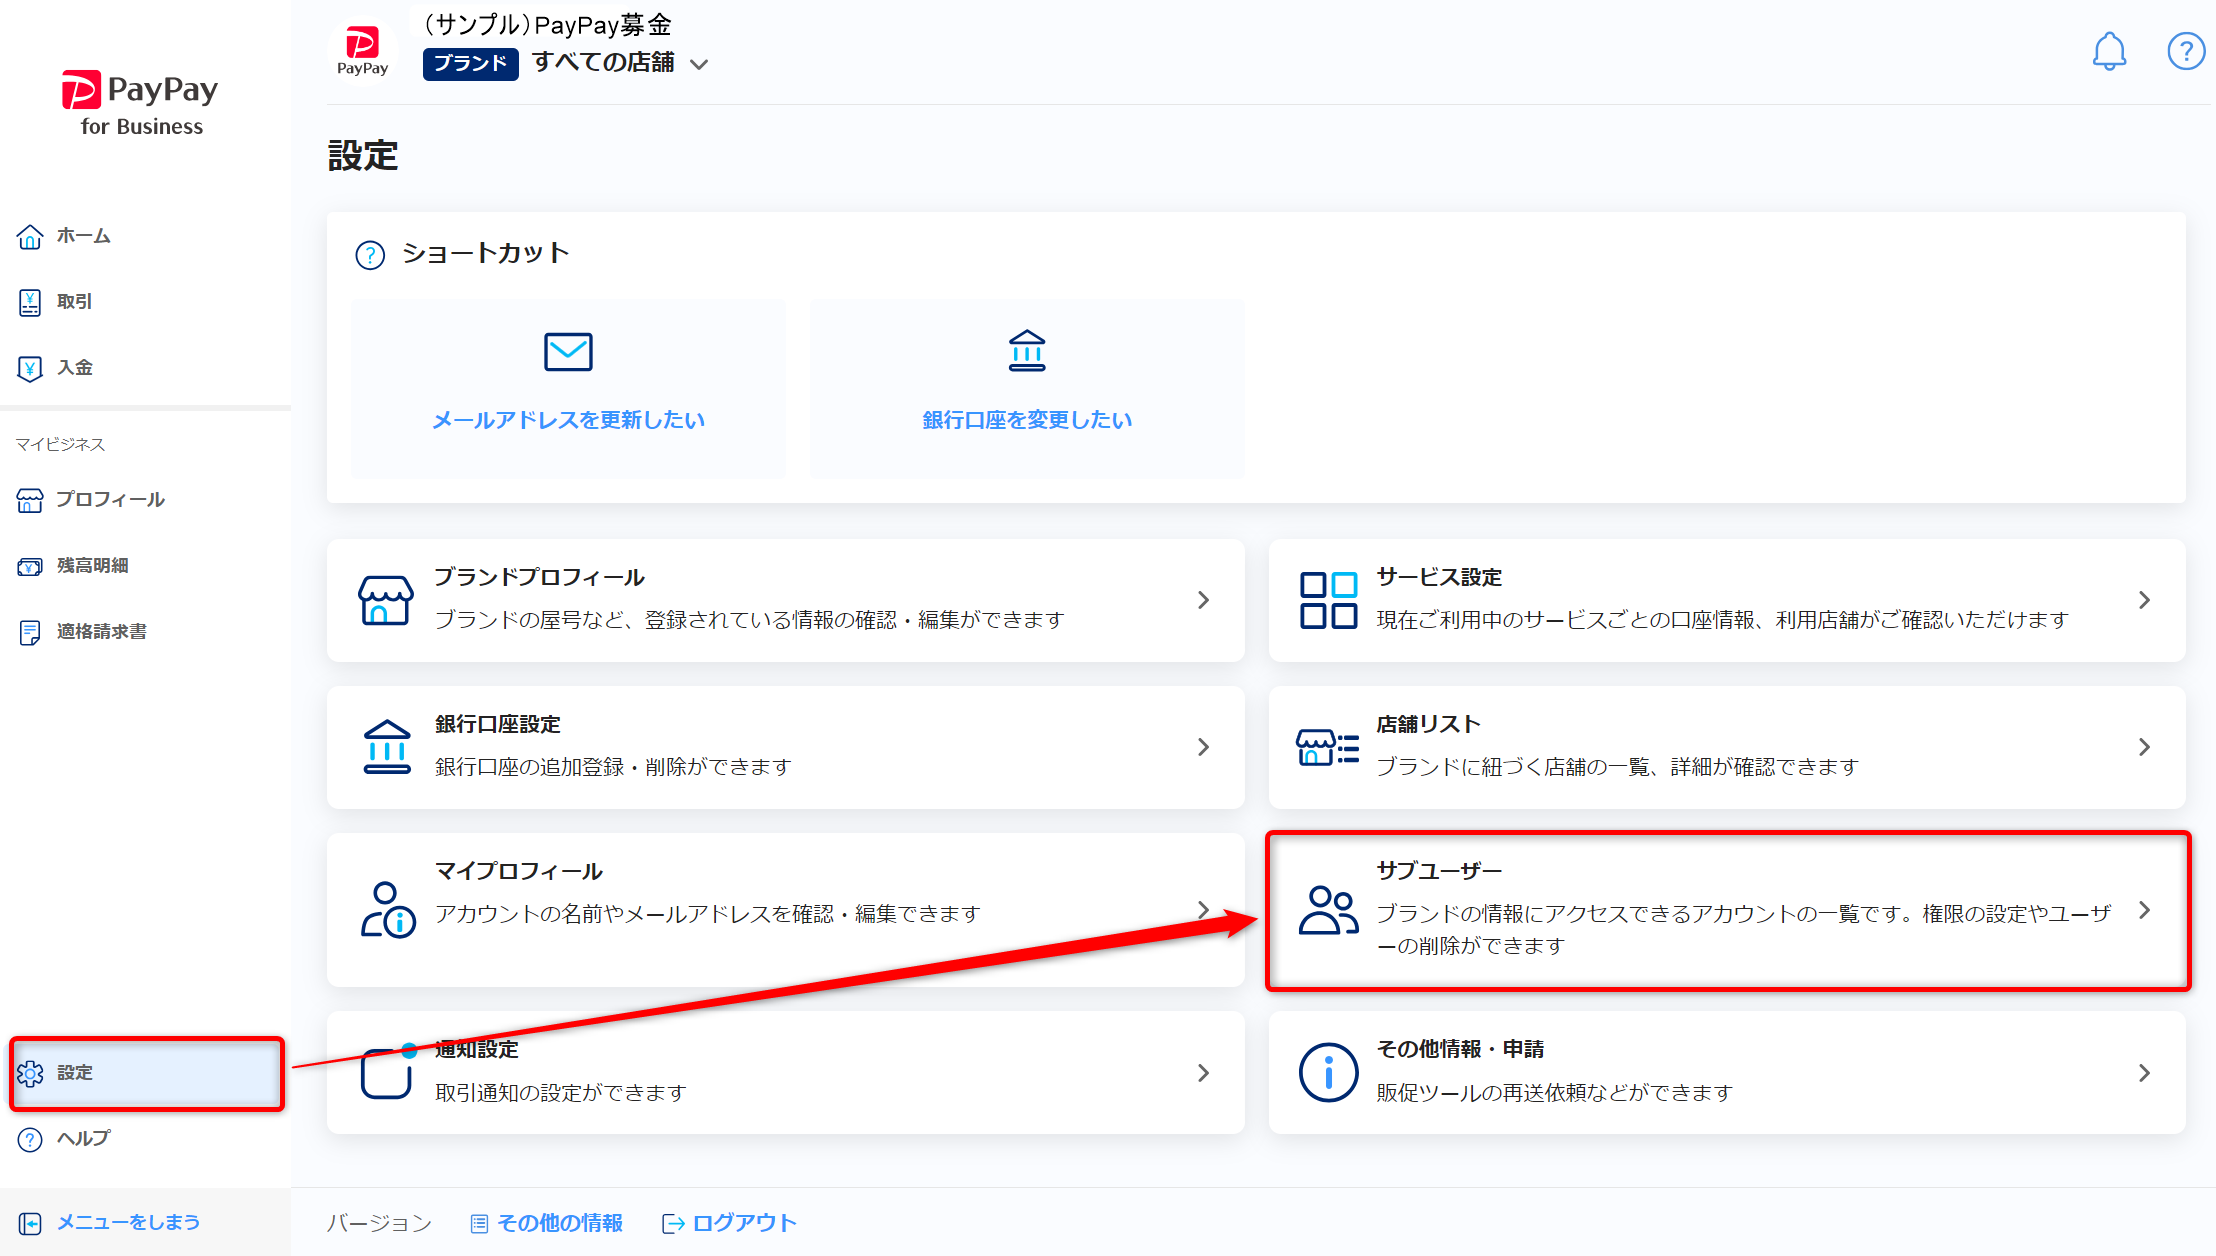The width and height of the screenshot is (2216, 1256).
Task: Click the 銀行口座設定 card title
Action: coord(498,724)
